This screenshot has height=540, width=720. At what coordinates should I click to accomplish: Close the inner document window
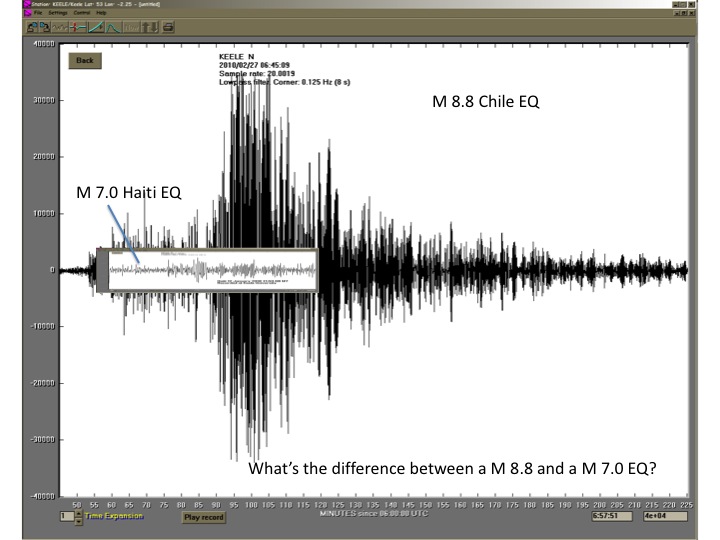(692, 12)
